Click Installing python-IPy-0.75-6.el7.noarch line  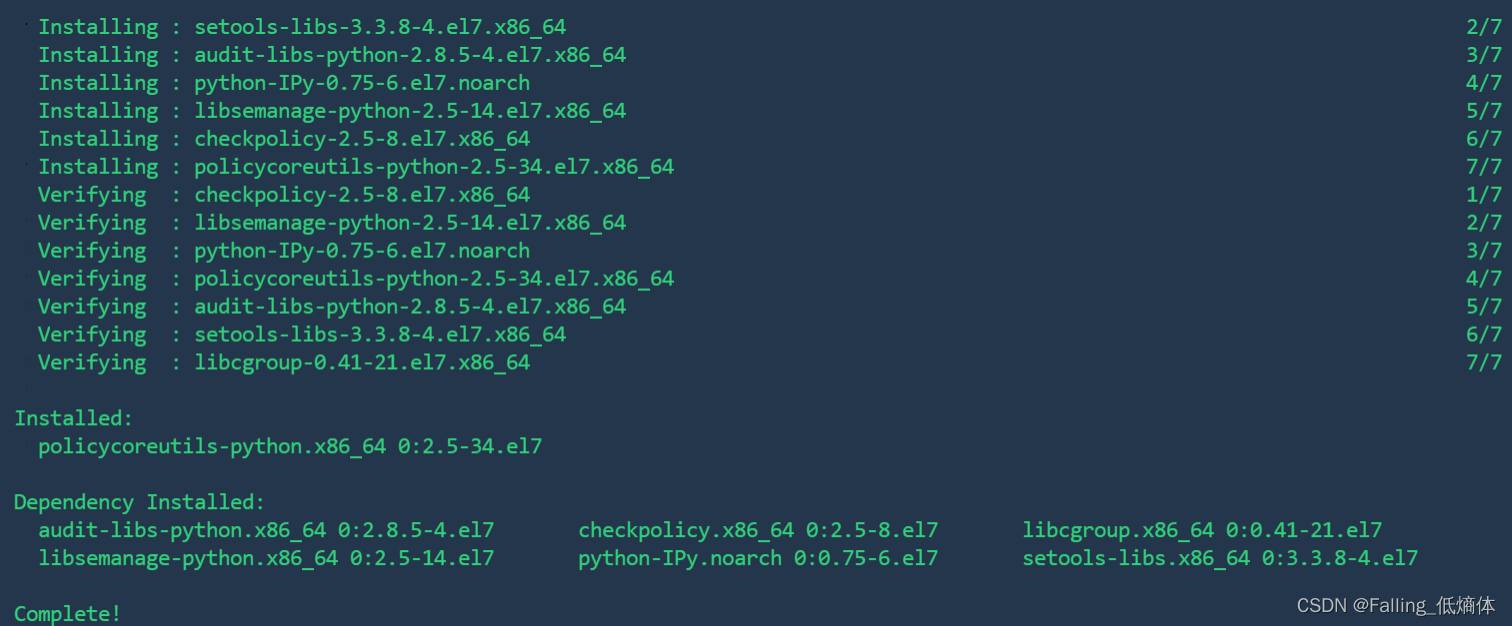click(284, 83)
